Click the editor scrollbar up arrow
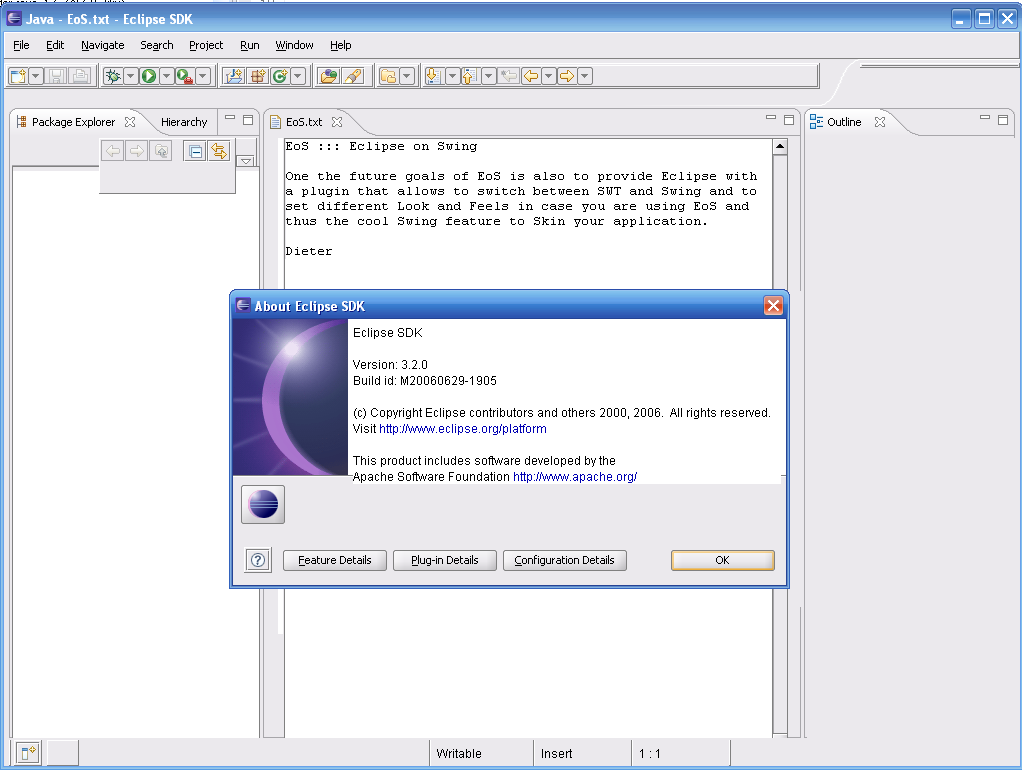 coord(780,147)
